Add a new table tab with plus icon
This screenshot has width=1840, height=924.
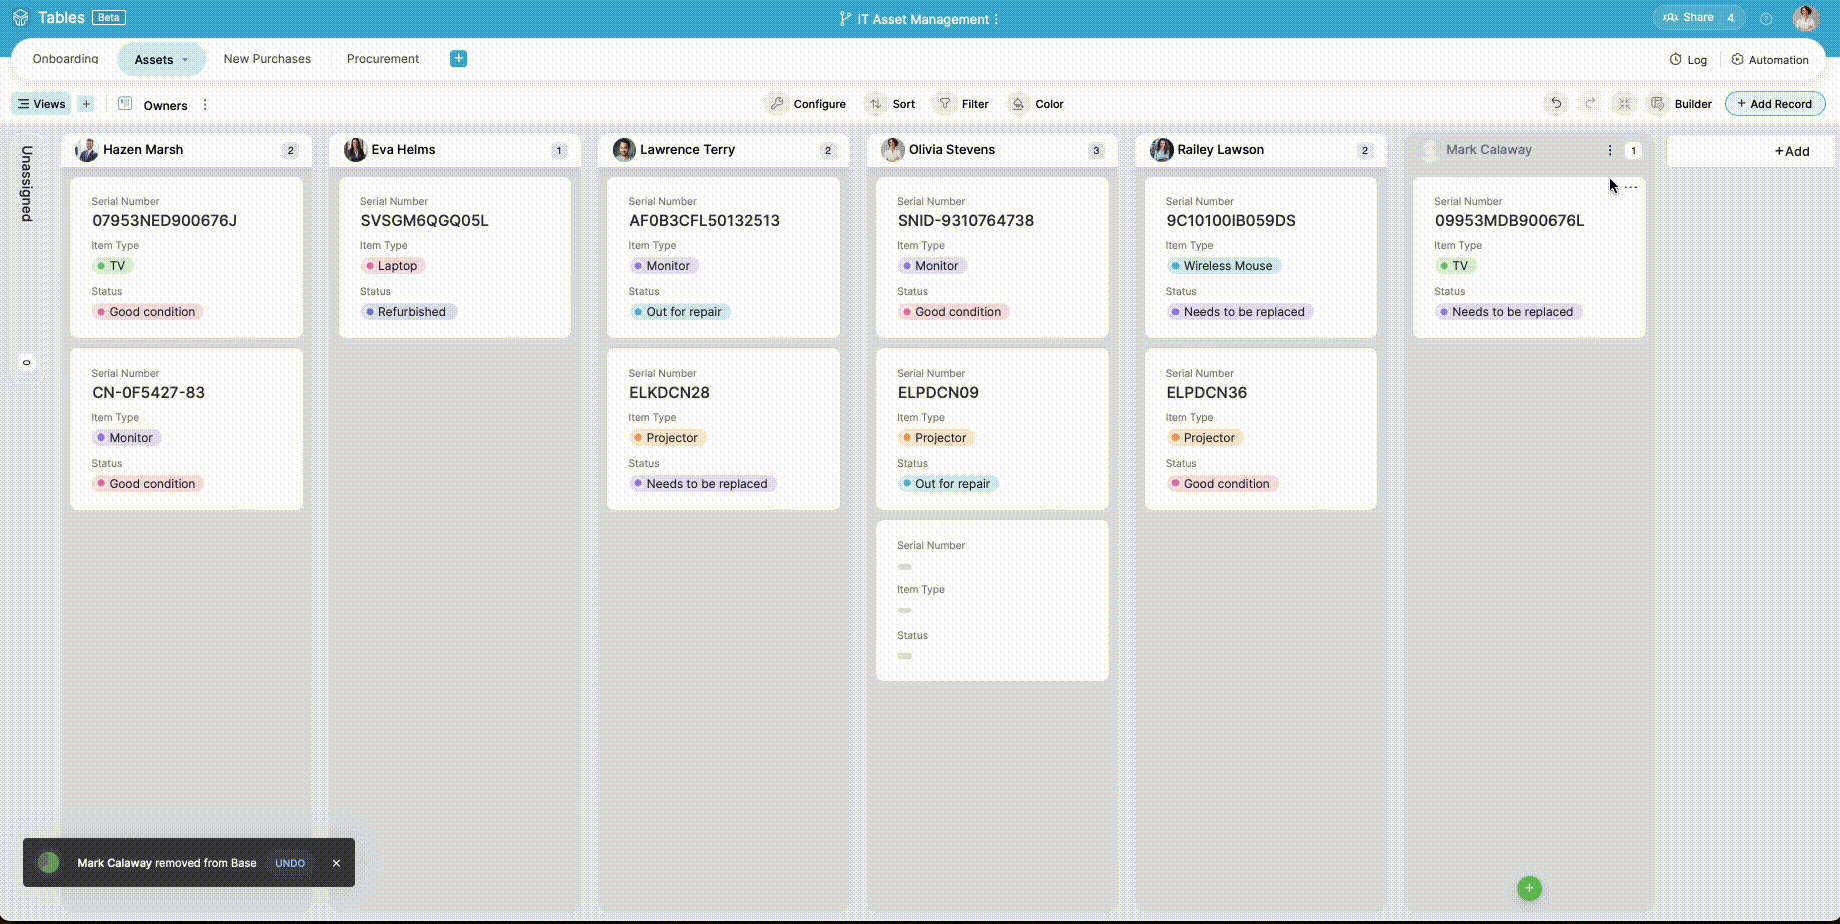(458, 59)
